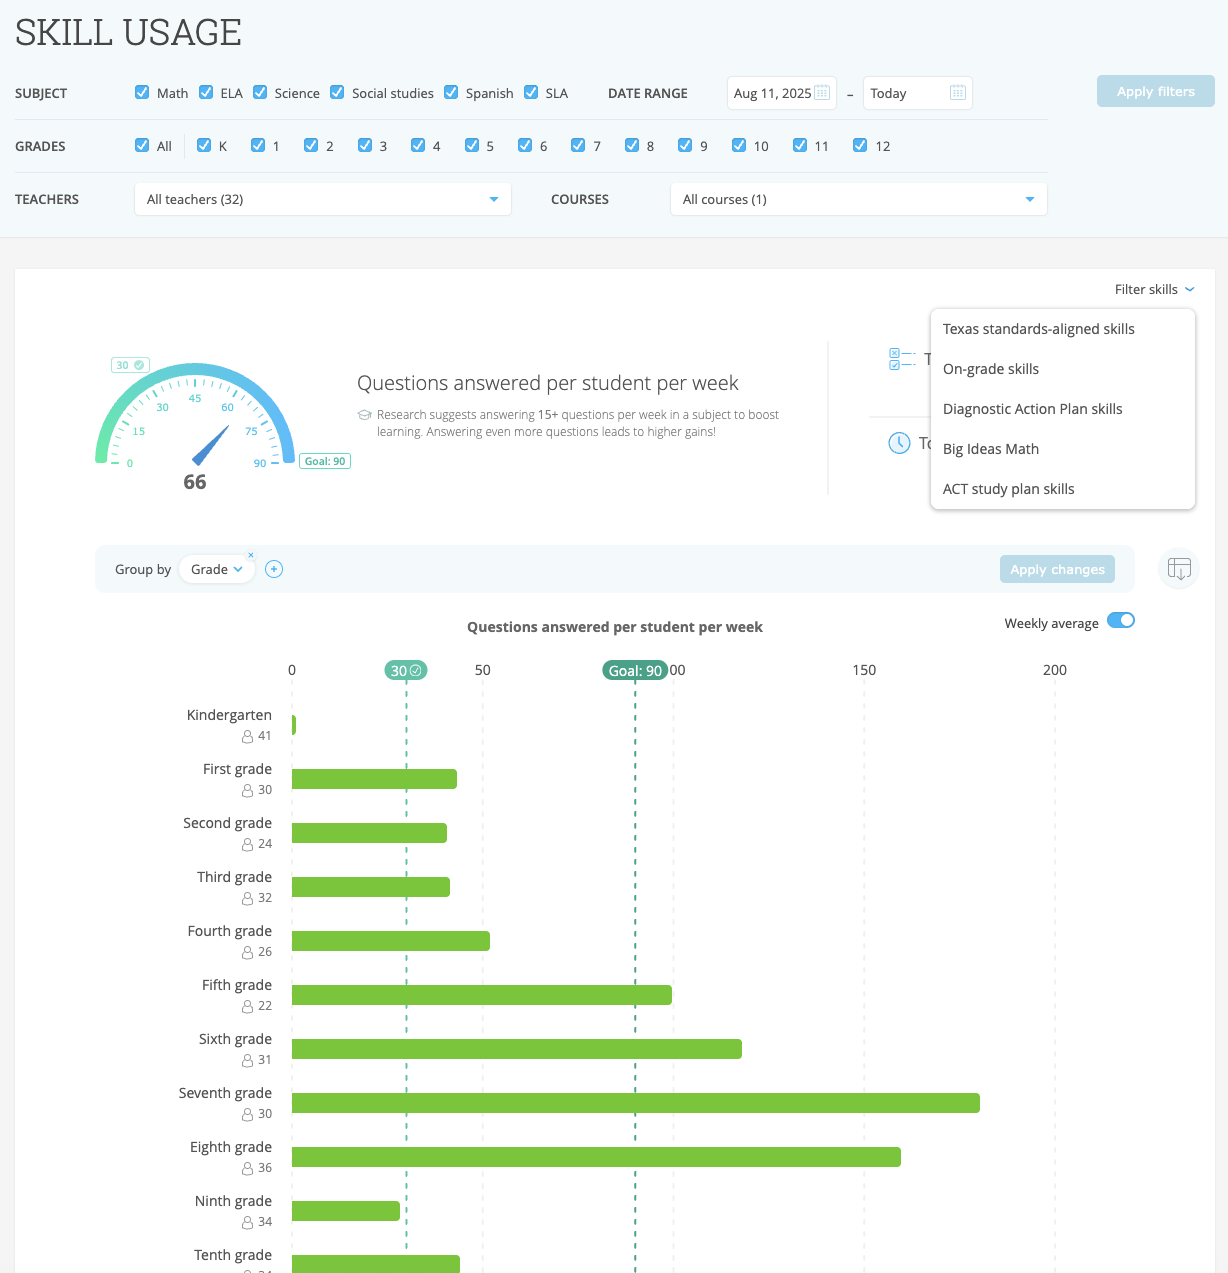Click the Goal: 90 chart marker

coord(635,670)
